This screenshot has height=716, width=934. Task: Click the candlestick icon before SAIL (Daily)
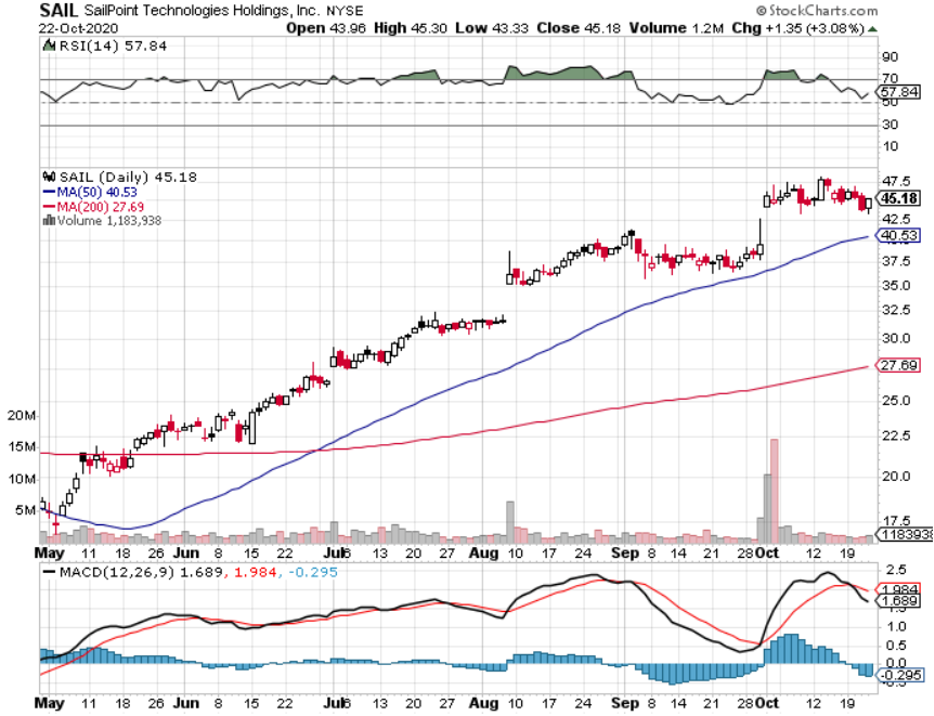click(49, 177)
